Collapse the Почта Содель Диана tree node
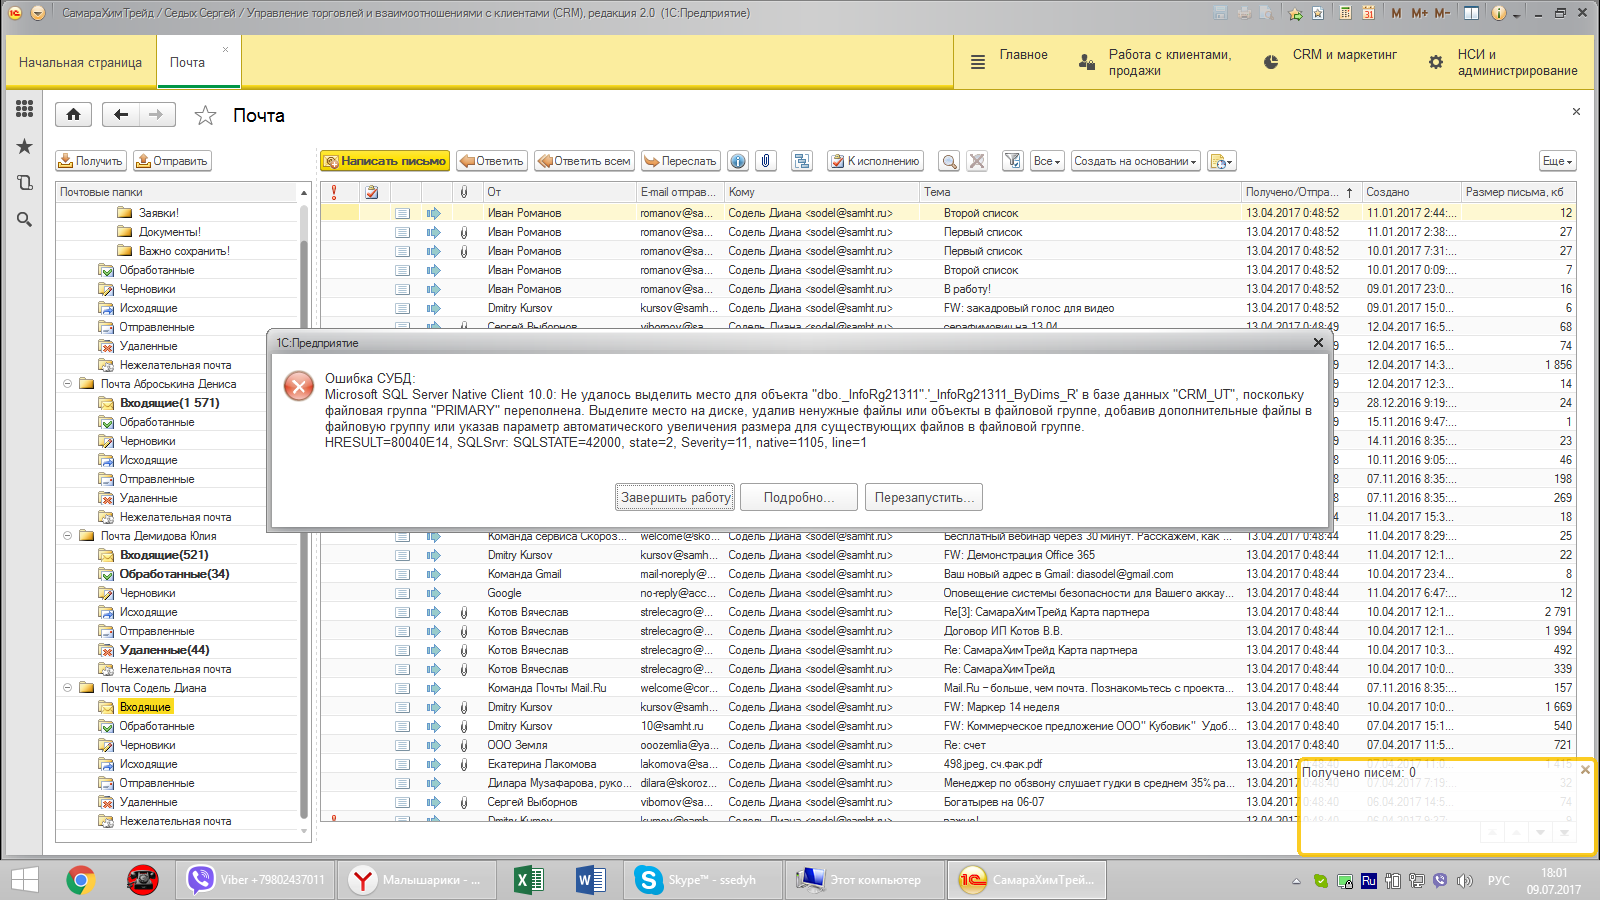Viewport: 1600px width, 900px height. coord(68,688)
